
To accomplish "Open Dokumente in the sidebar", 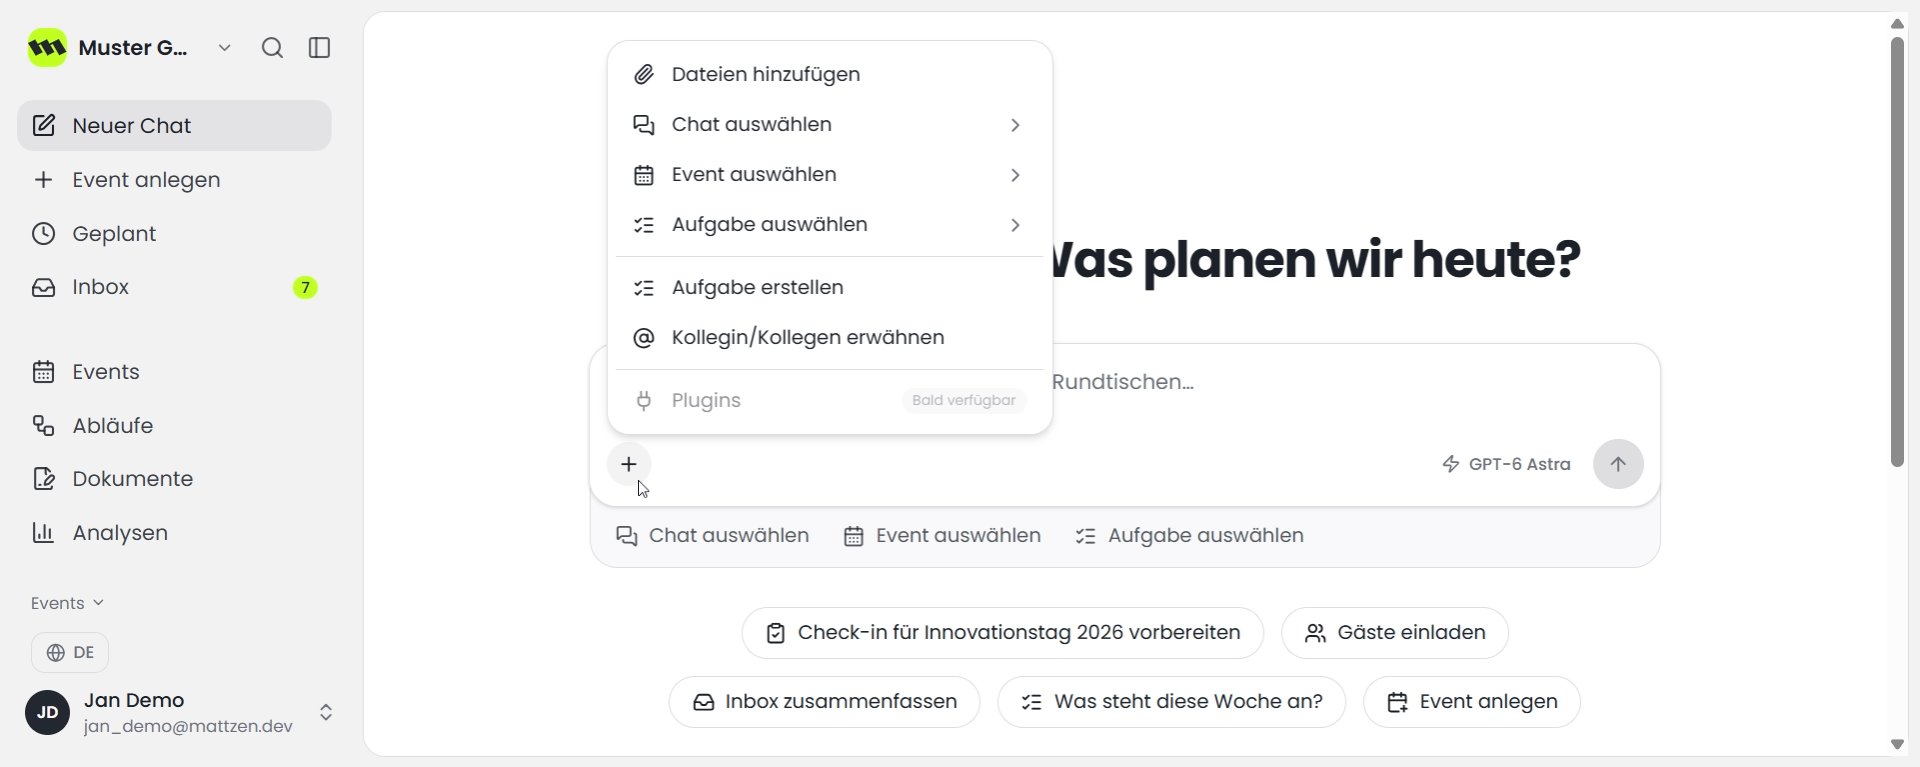I will click(x=174, y=479).
